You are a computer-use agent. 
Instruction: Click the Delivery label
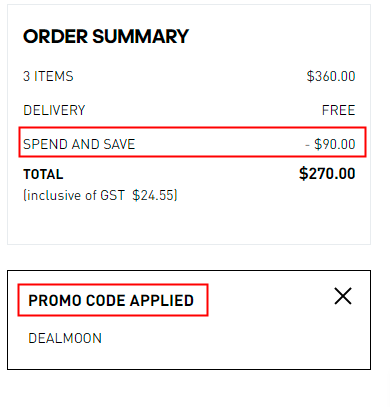click(54, 110)
